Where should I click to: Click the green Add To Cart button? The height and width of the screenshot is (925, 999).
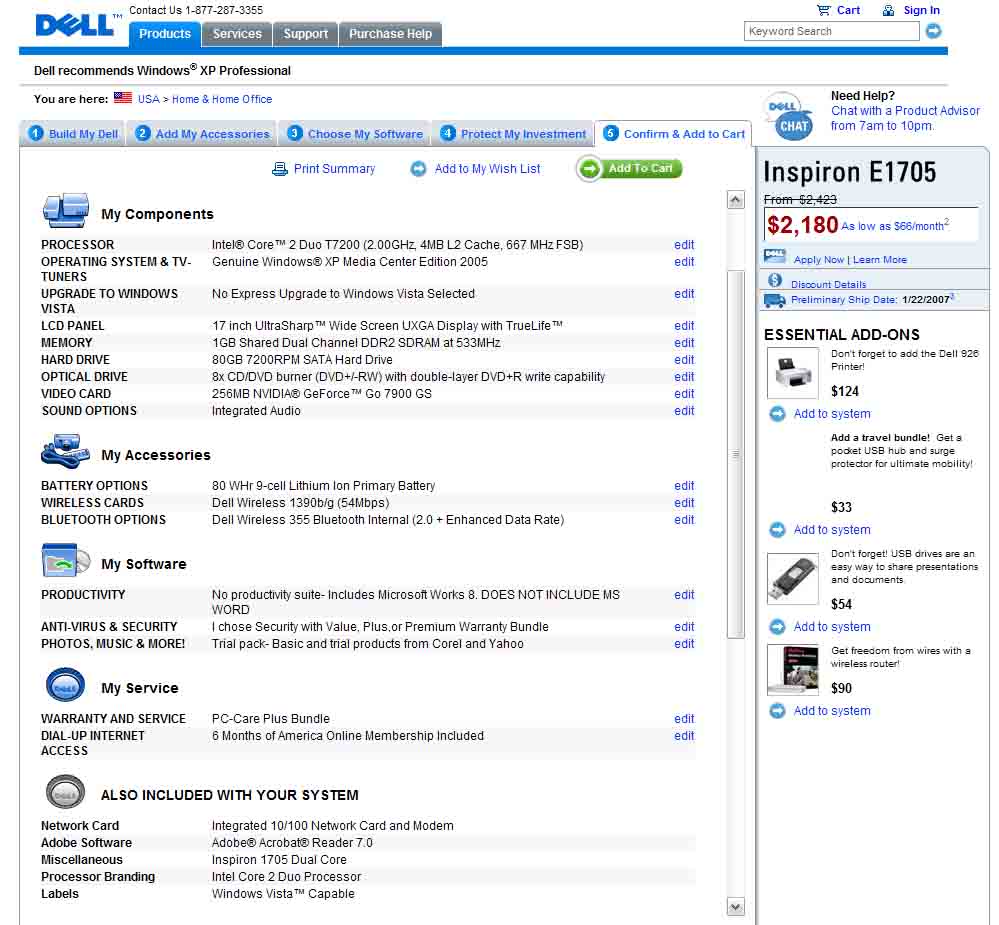629,169
